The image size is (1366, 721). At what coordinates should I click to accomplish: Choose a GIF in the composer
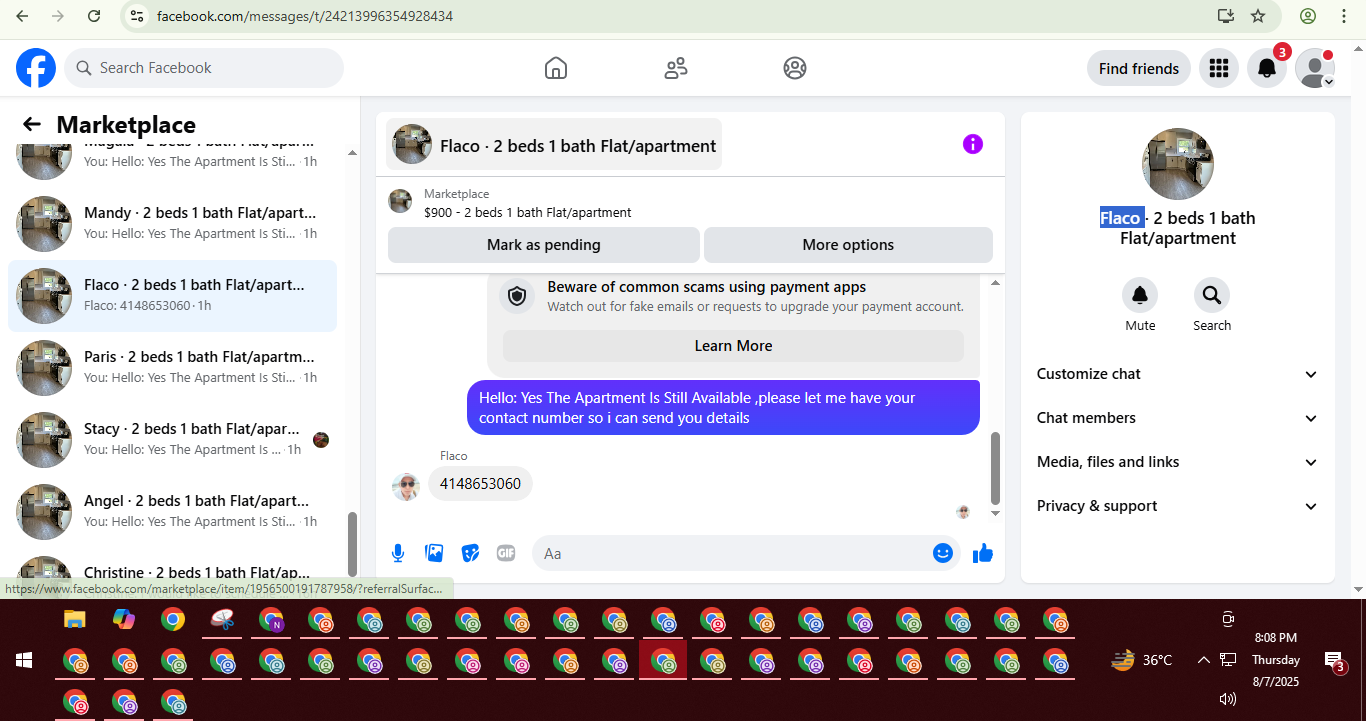(x=506, y=553)
